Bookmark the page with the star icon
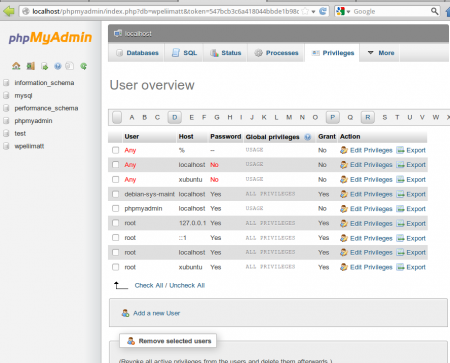Screen dimensions: 450x363 [305, 11]
